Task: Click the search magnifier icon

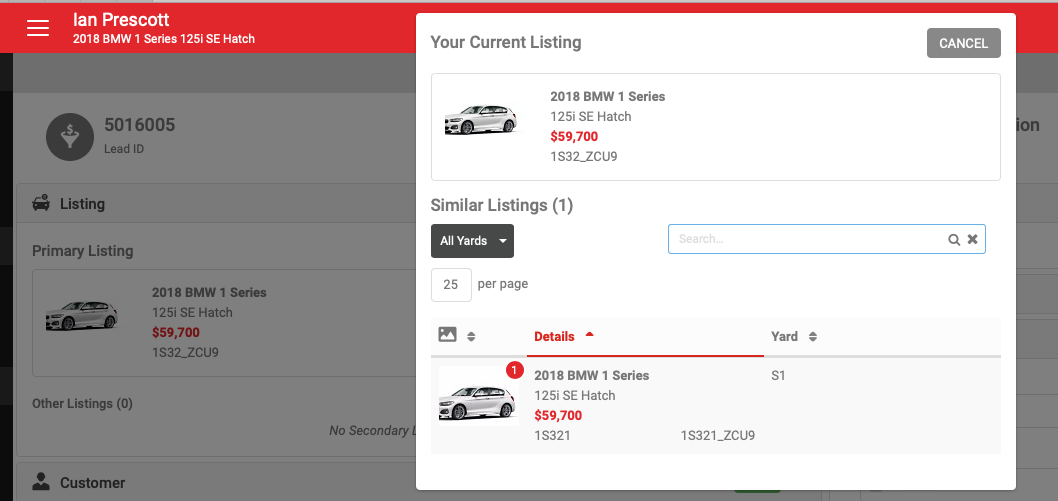Action: 953,239
